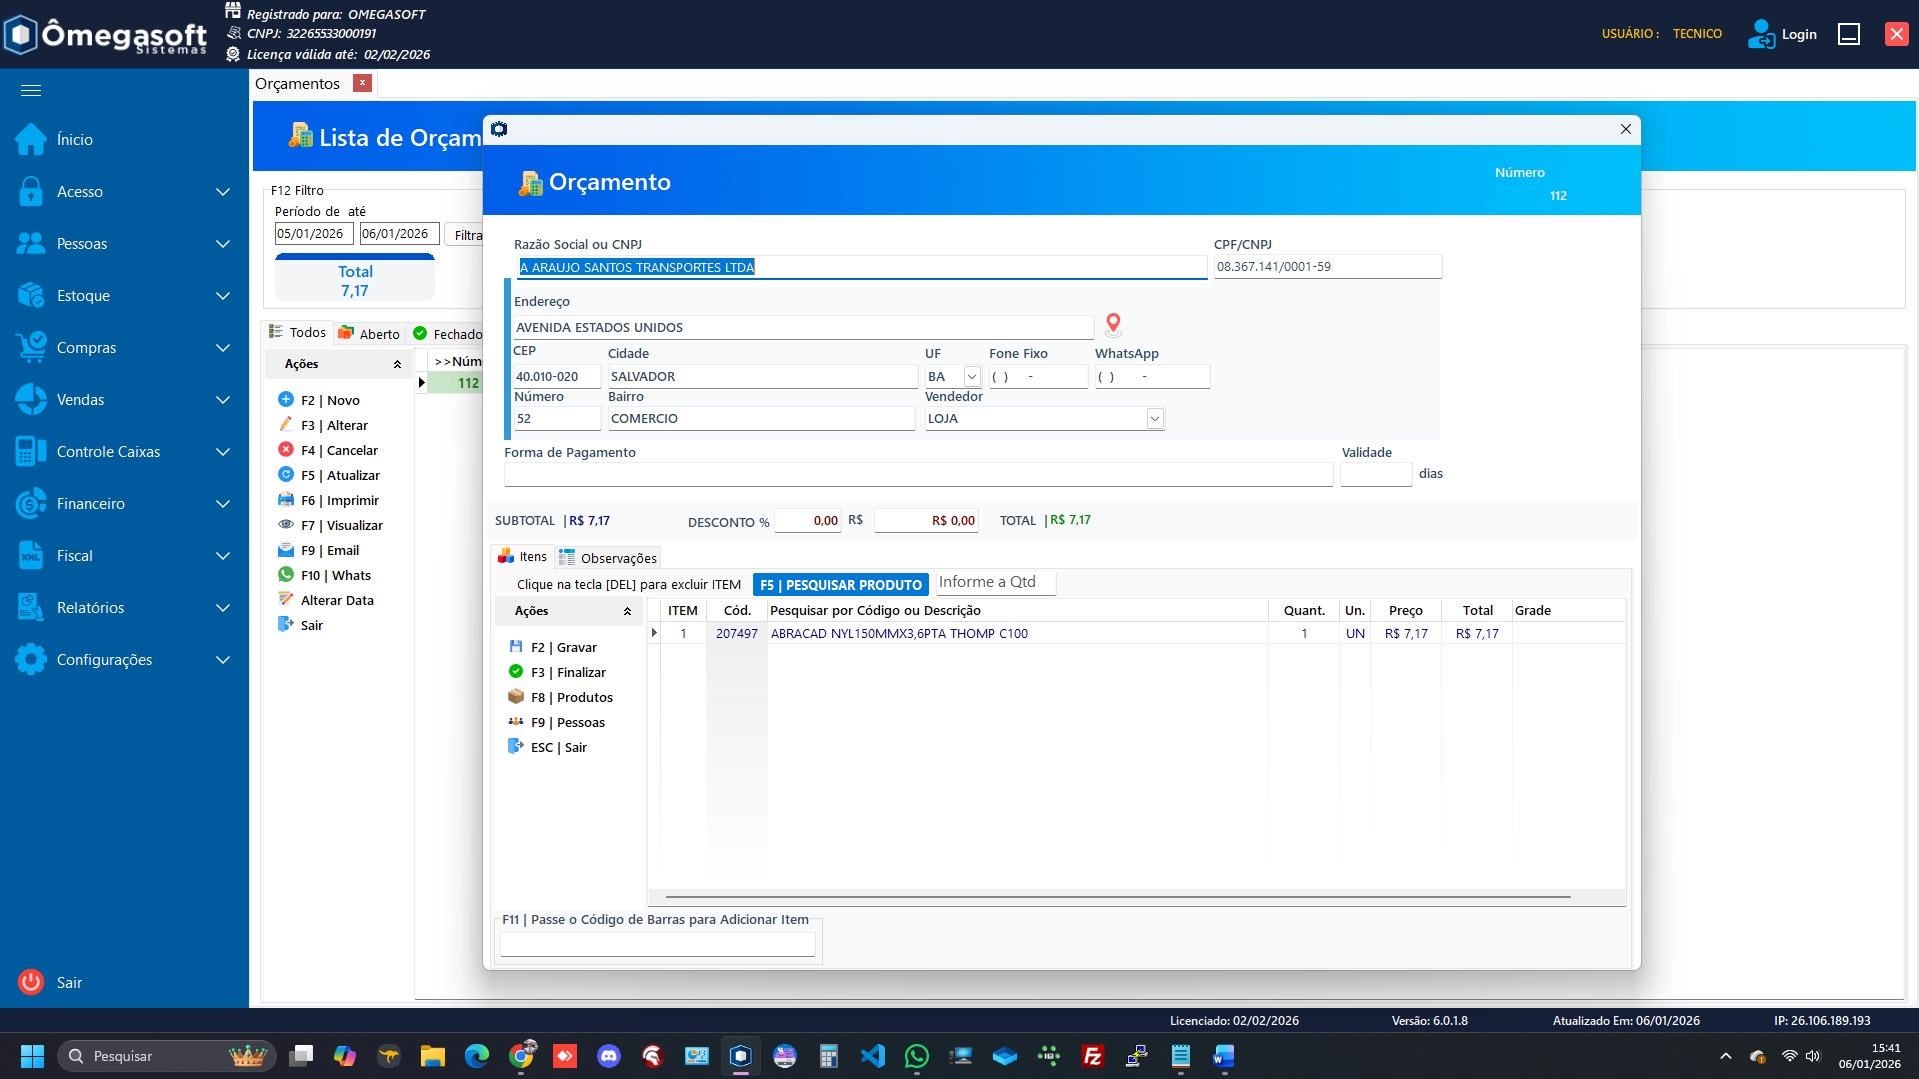
Task: Click the CPF/CNPJ field
Action: [x=1328, y=267]
